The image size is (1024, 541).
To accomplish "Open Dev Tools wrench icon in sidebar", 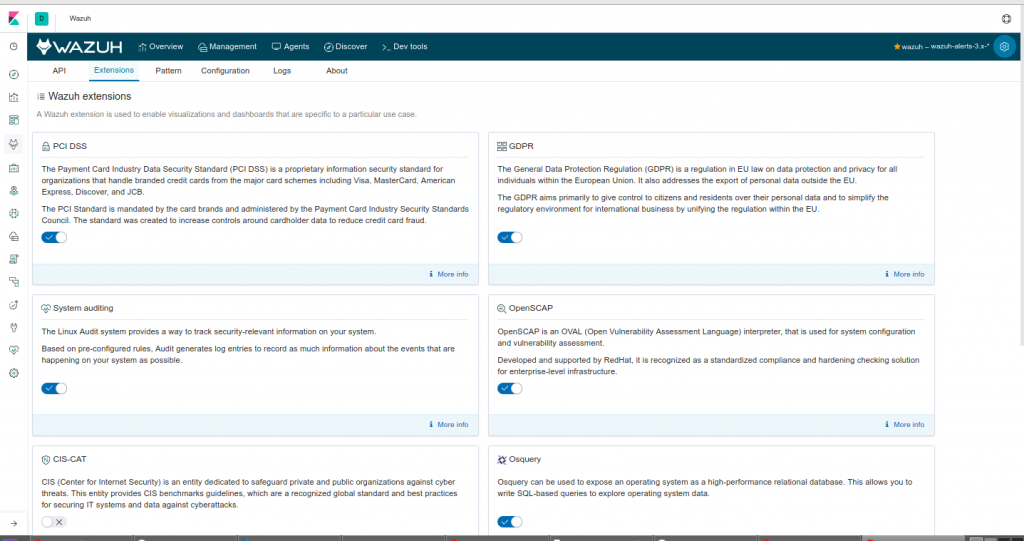I will click(14, 327).
